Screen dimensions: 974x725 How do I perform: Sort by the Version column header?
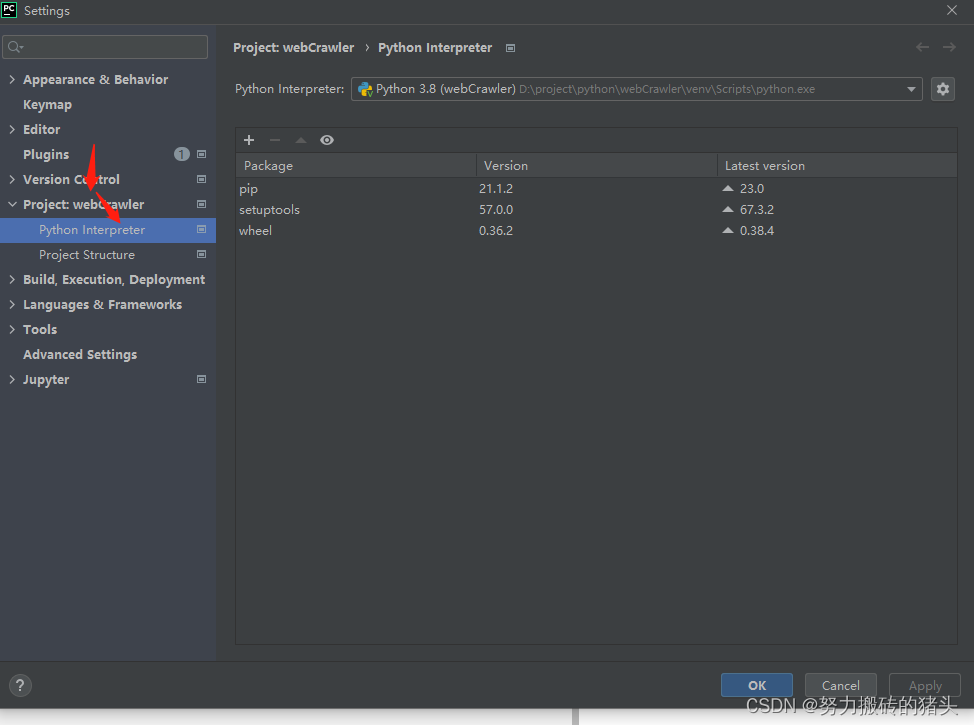(597, 165)
